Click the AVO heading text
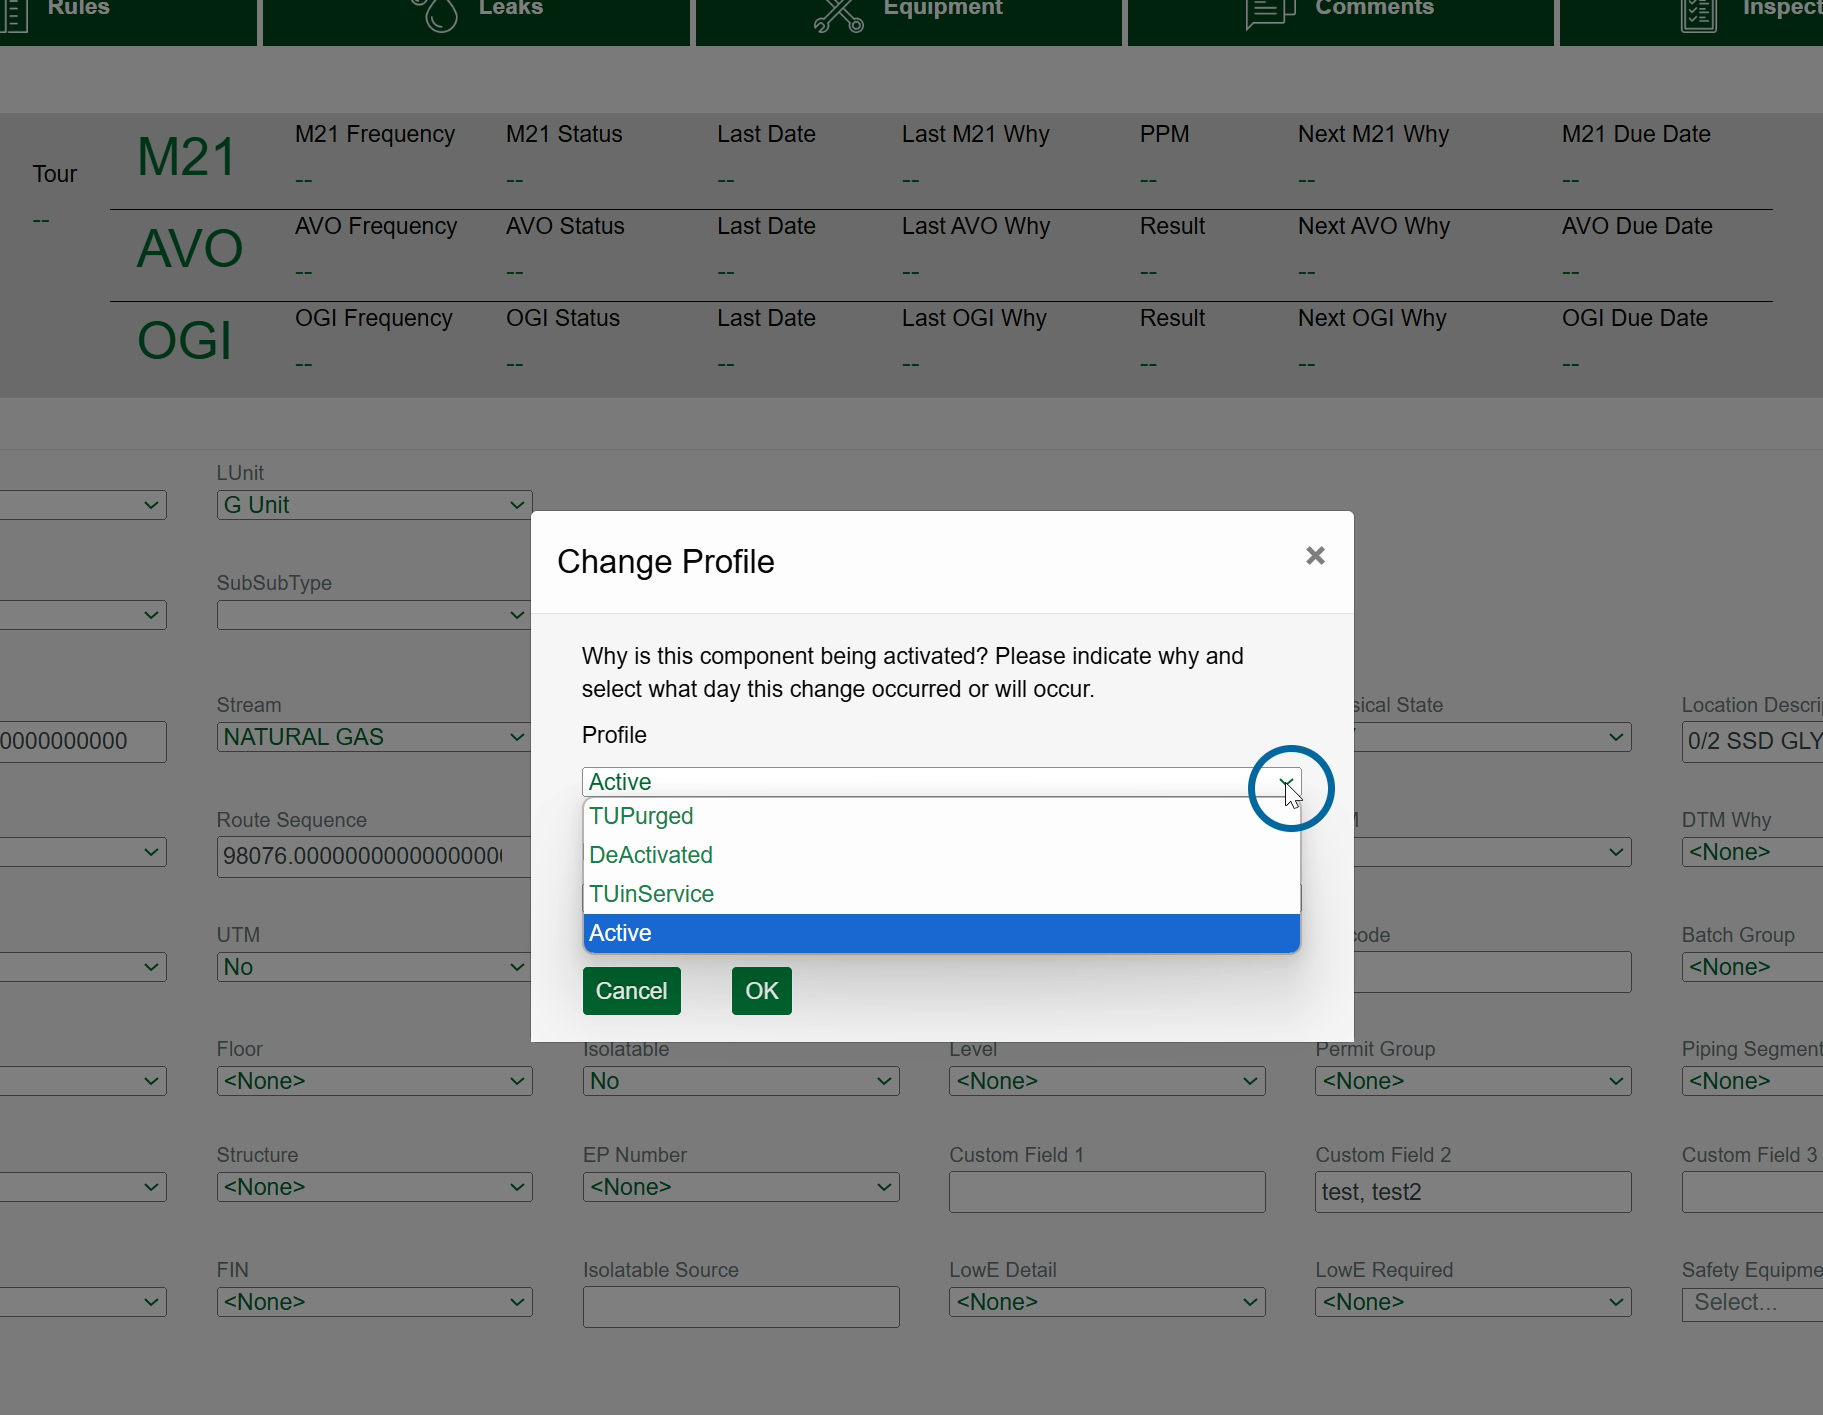 tap(190, 249)
